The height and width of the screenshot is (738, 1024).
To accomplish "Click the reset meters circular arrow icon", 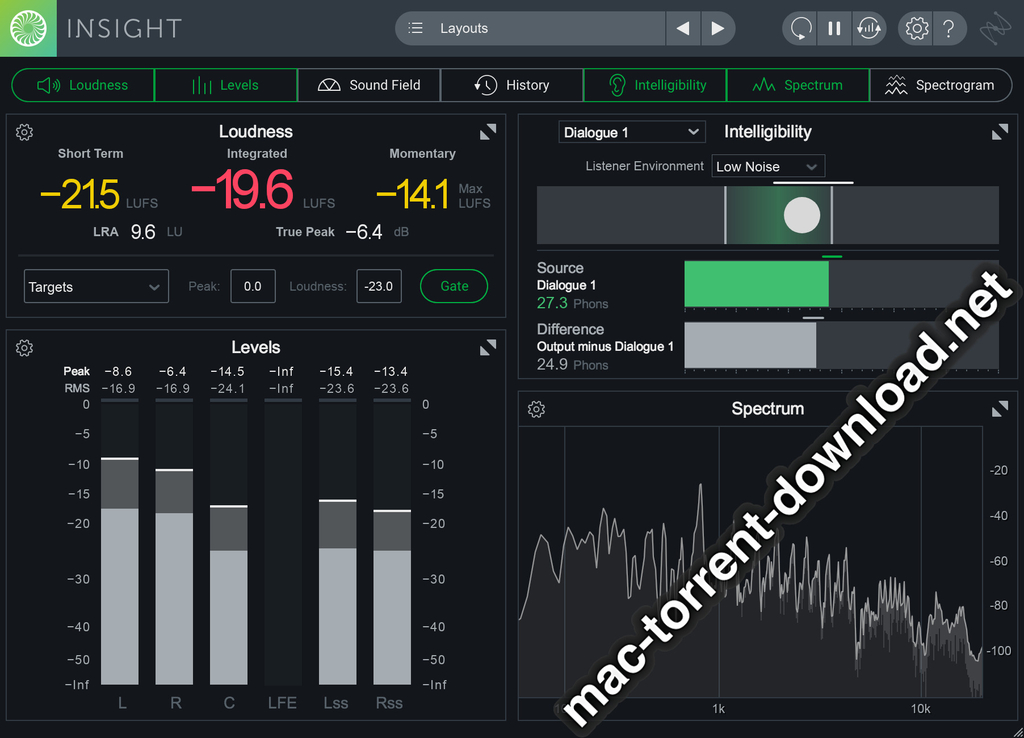I will pyautogui.click(x=800, y=29).
